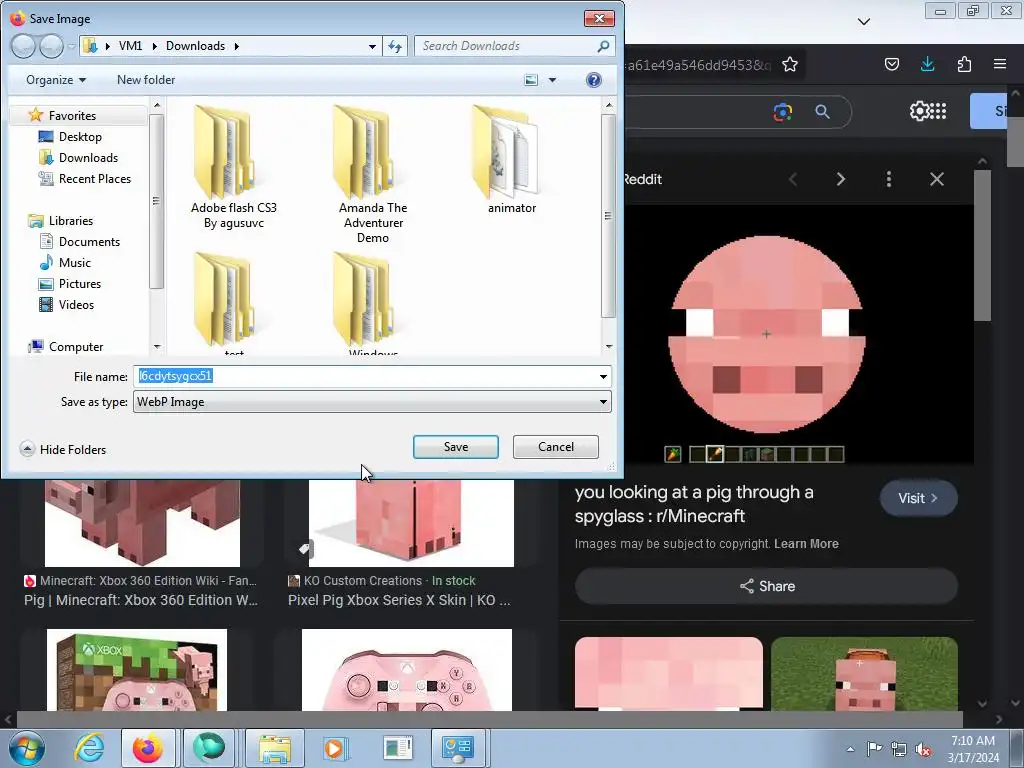Show the next image with right arrow
The height and width of the screenshot is (768, 1024).
tap(840, 179)
